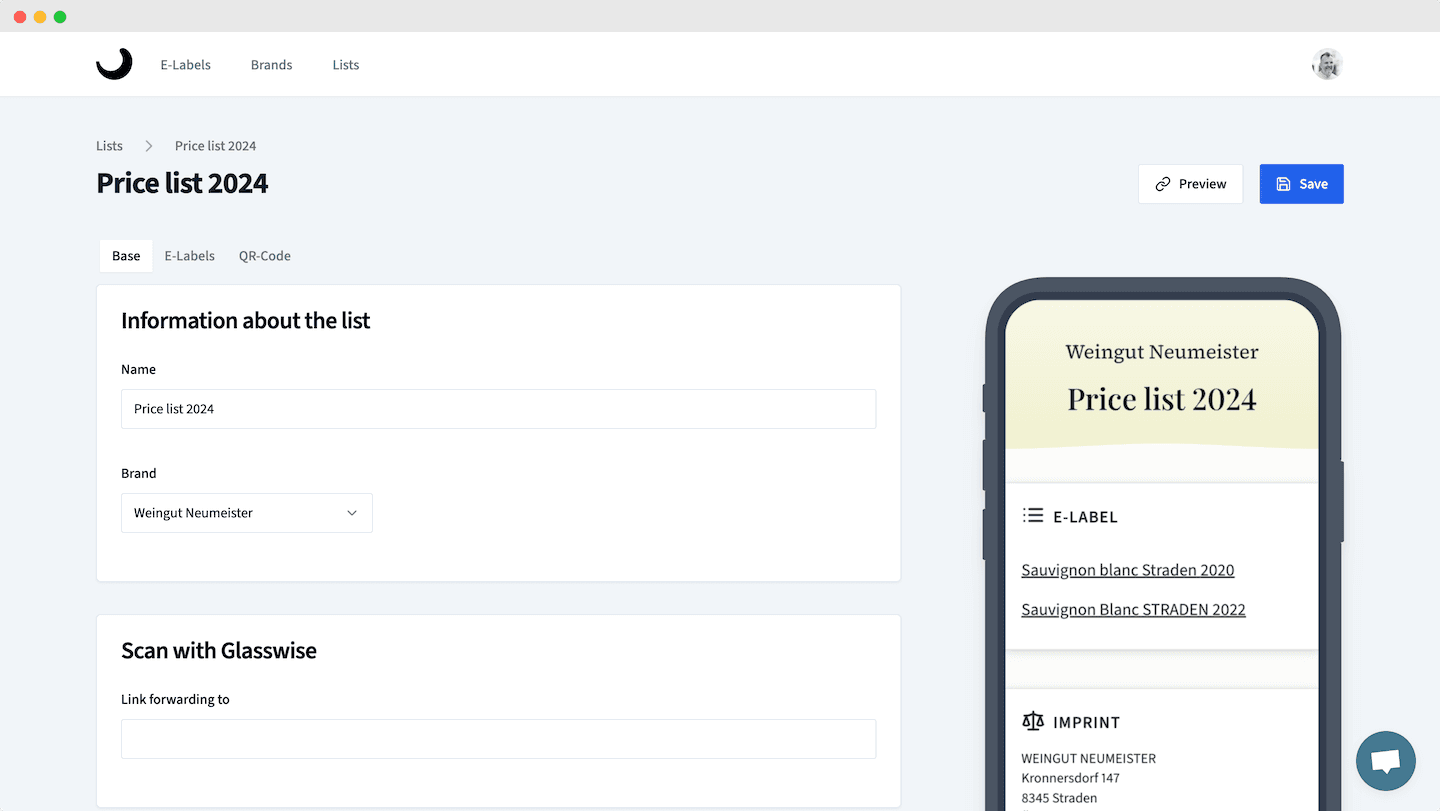Screen dimensions: 1440x811
Task: Go to Lists via the navigation bar
Action: (345, 64)
